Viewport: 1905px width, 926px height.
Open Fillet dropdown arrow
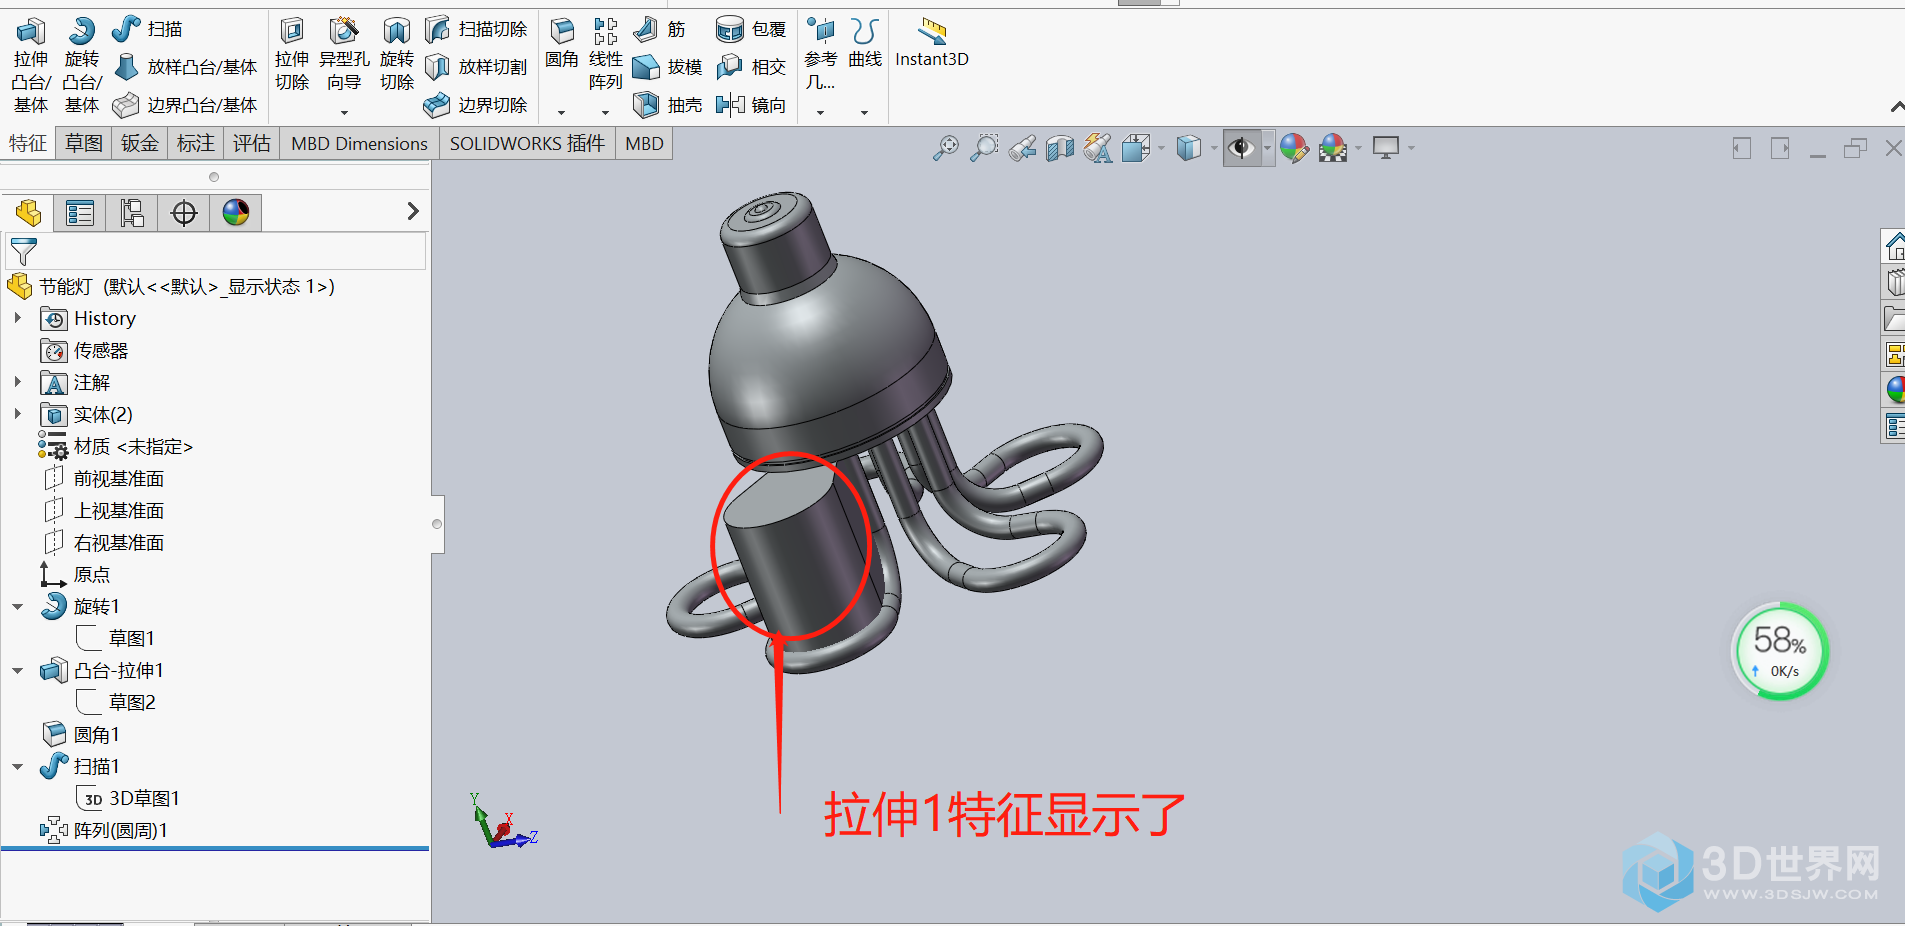[x=561, y=112]
